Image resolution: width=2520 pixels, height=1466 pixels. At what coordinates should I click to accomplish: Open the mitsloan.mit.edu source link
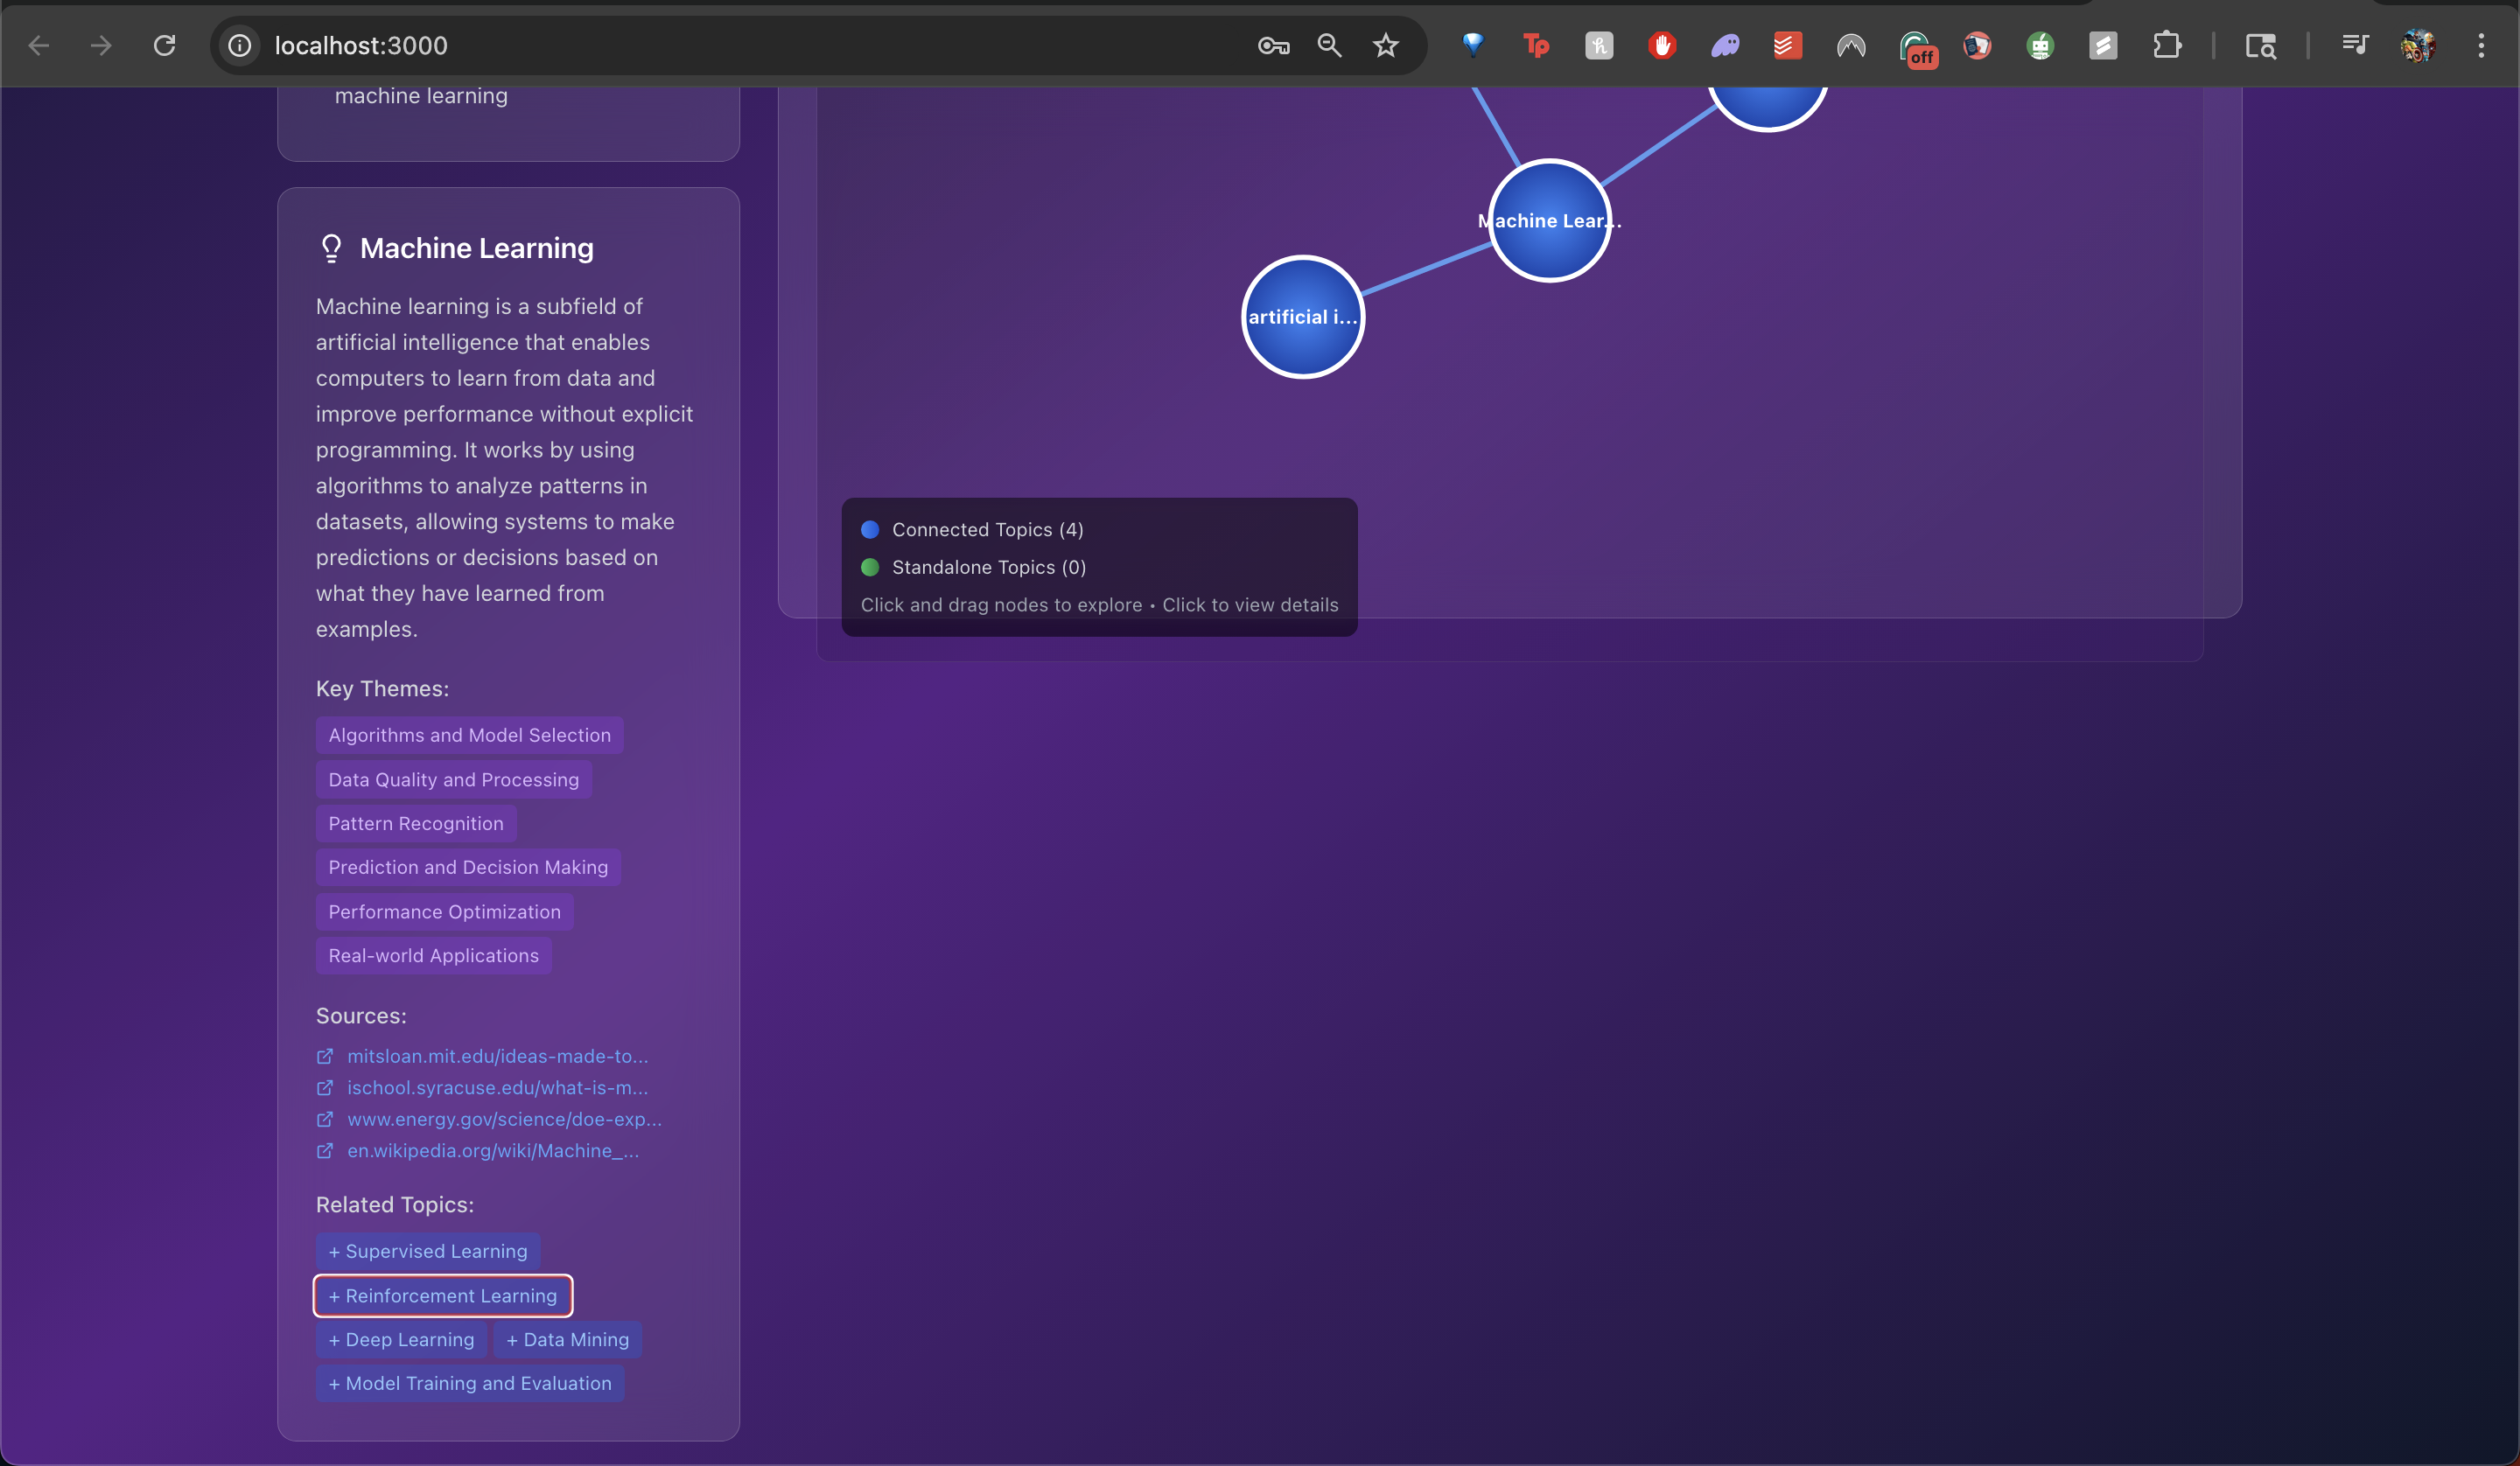[497, 1056]
